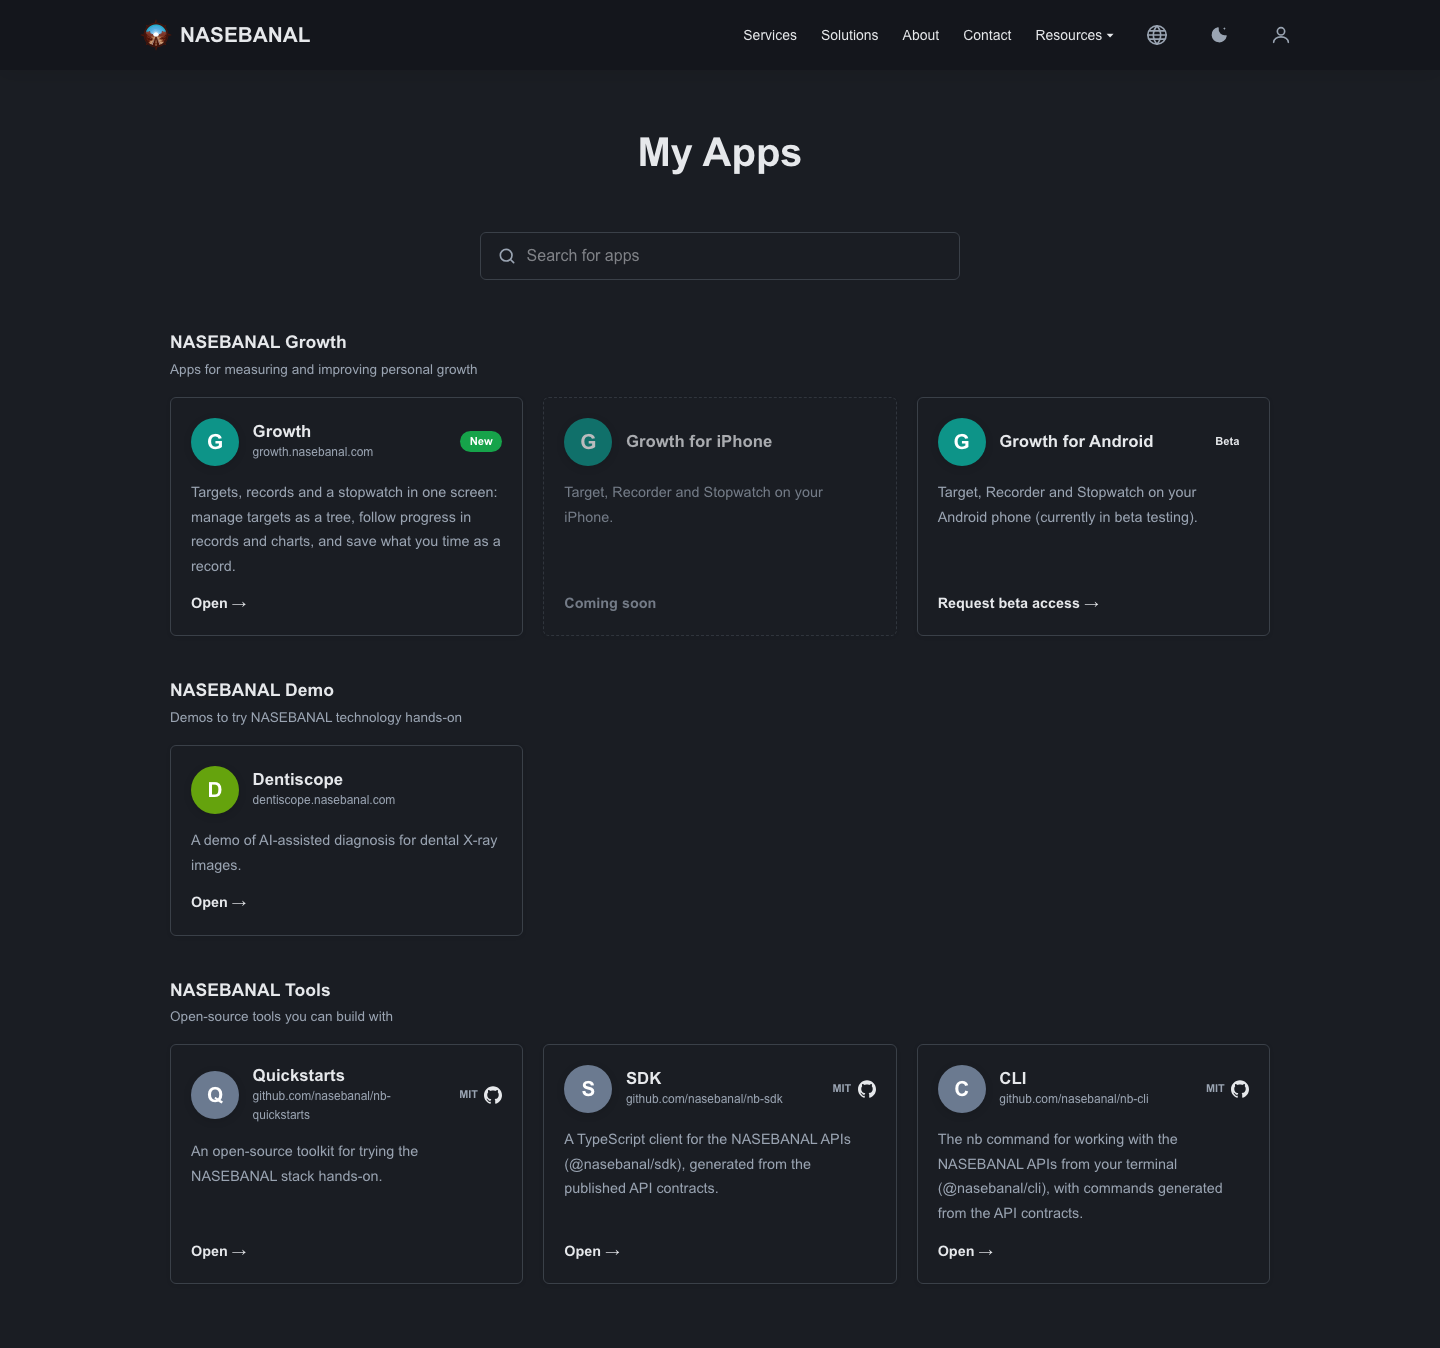The height and width of the screenshot is (1348, 1440).
Task: Open the language globe menu
Action: pos(1157,35)
